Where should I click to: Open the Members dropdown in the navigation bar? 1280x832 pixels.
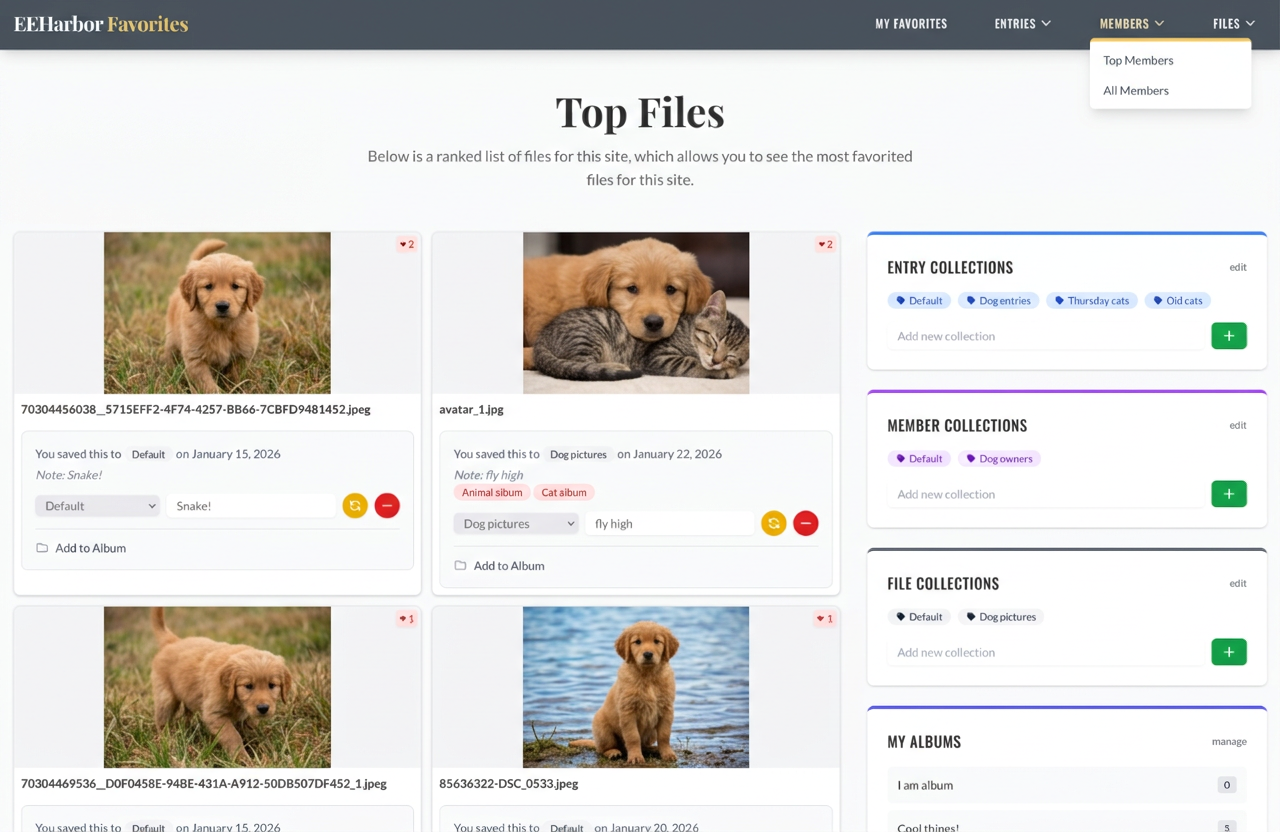(1131, 23)
